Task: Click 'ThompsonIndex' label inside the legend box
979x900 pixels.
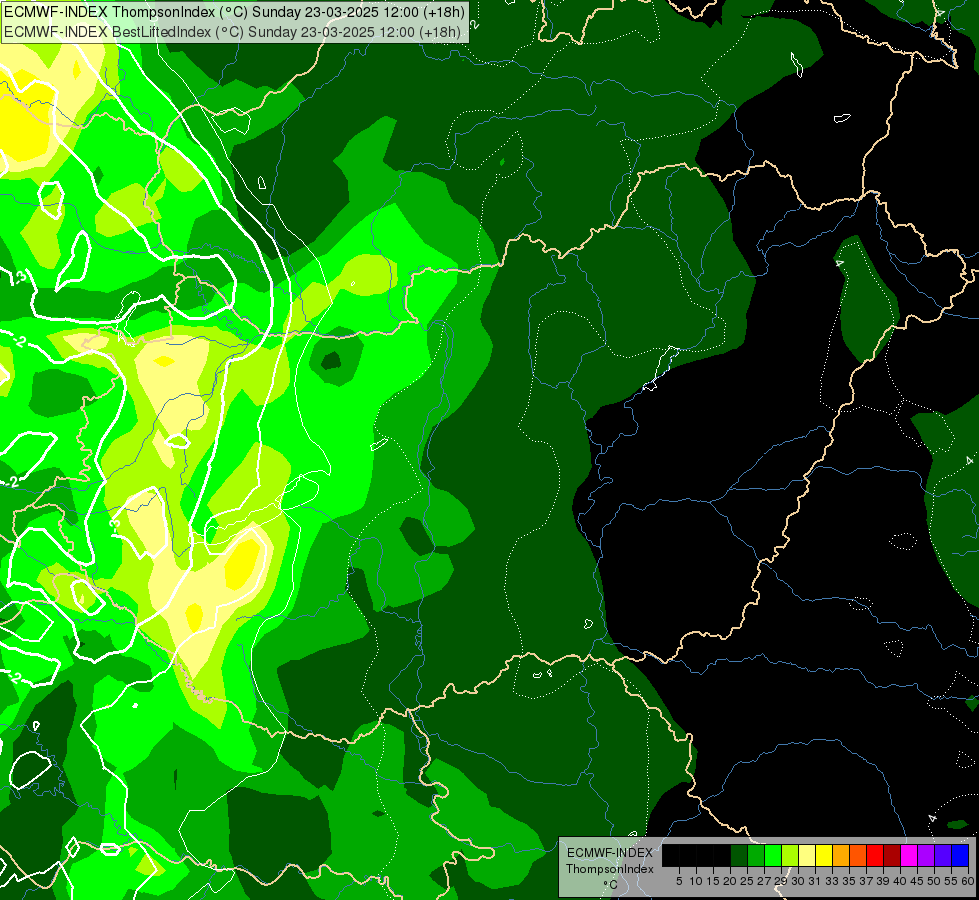Action: coord(609,869)
